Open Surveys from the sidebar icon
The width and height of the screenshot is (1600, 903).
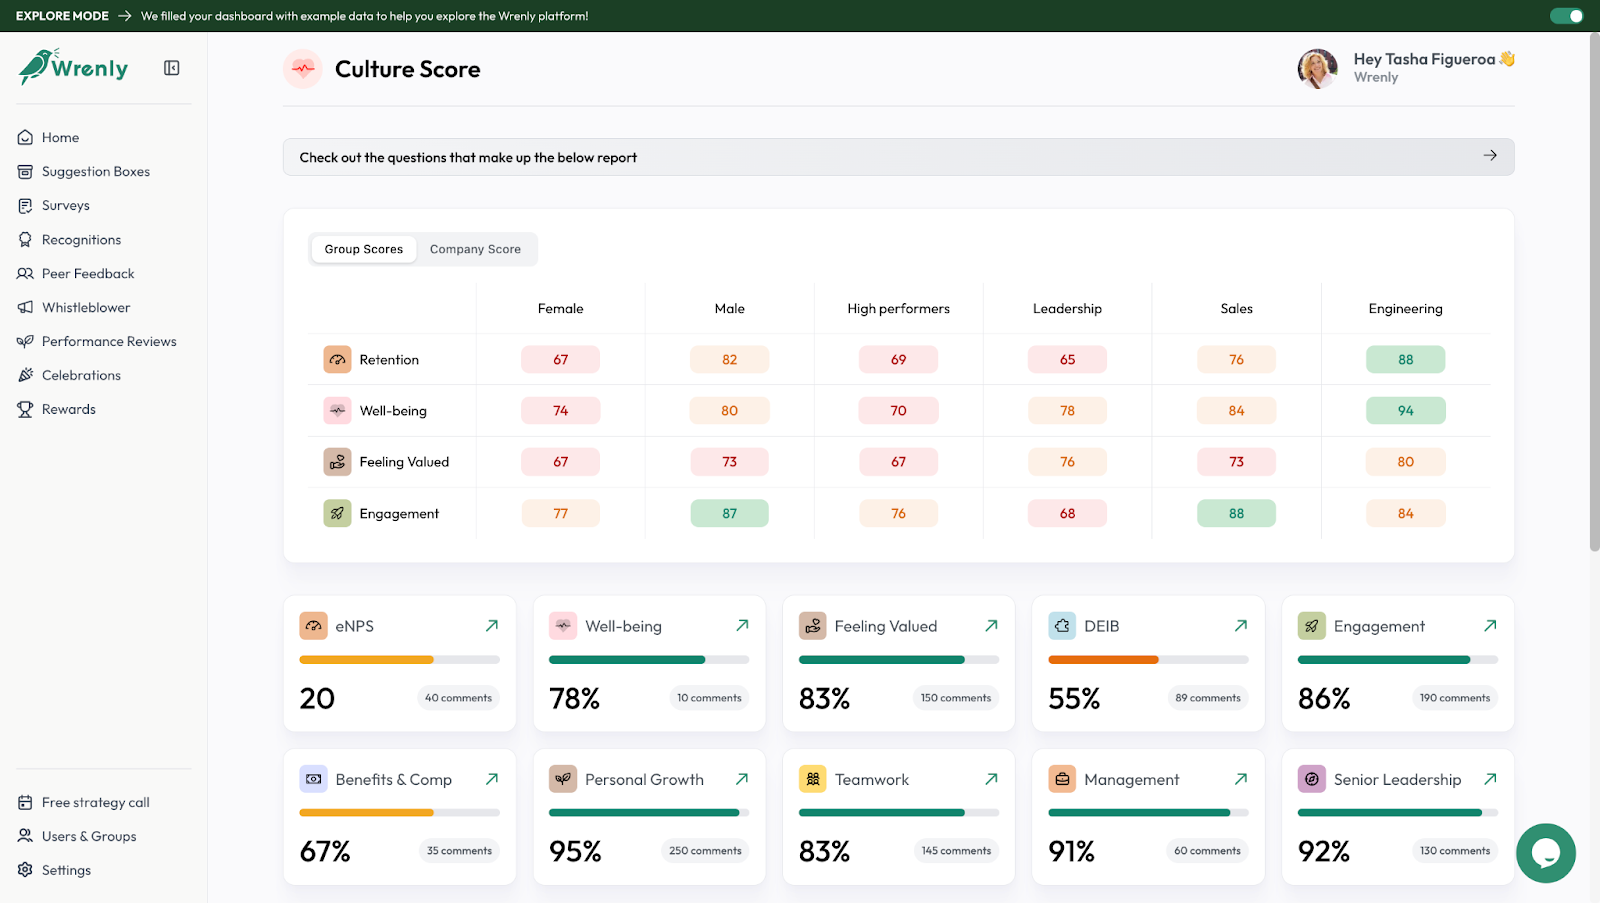(24, 205)
